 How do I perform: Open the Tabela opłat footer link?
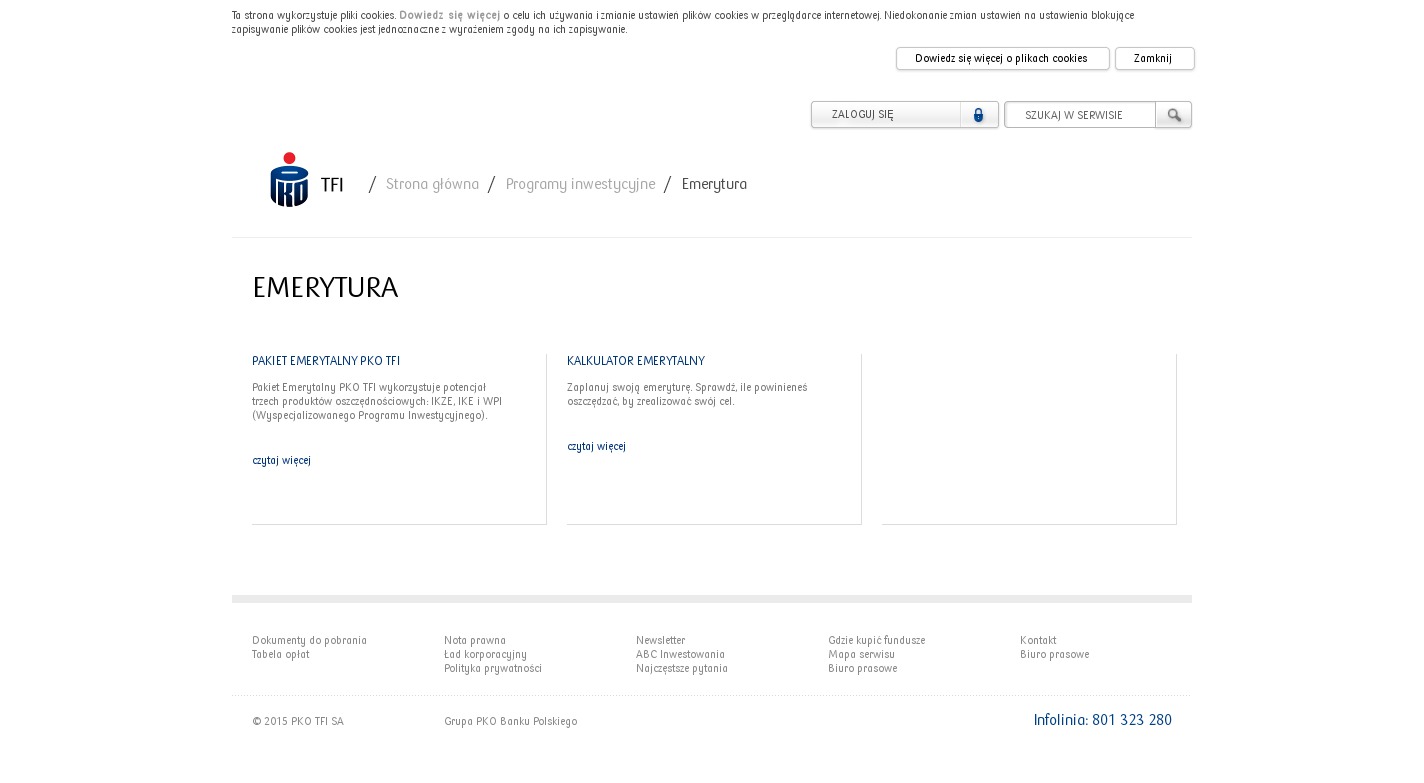[x=280, y=655]
